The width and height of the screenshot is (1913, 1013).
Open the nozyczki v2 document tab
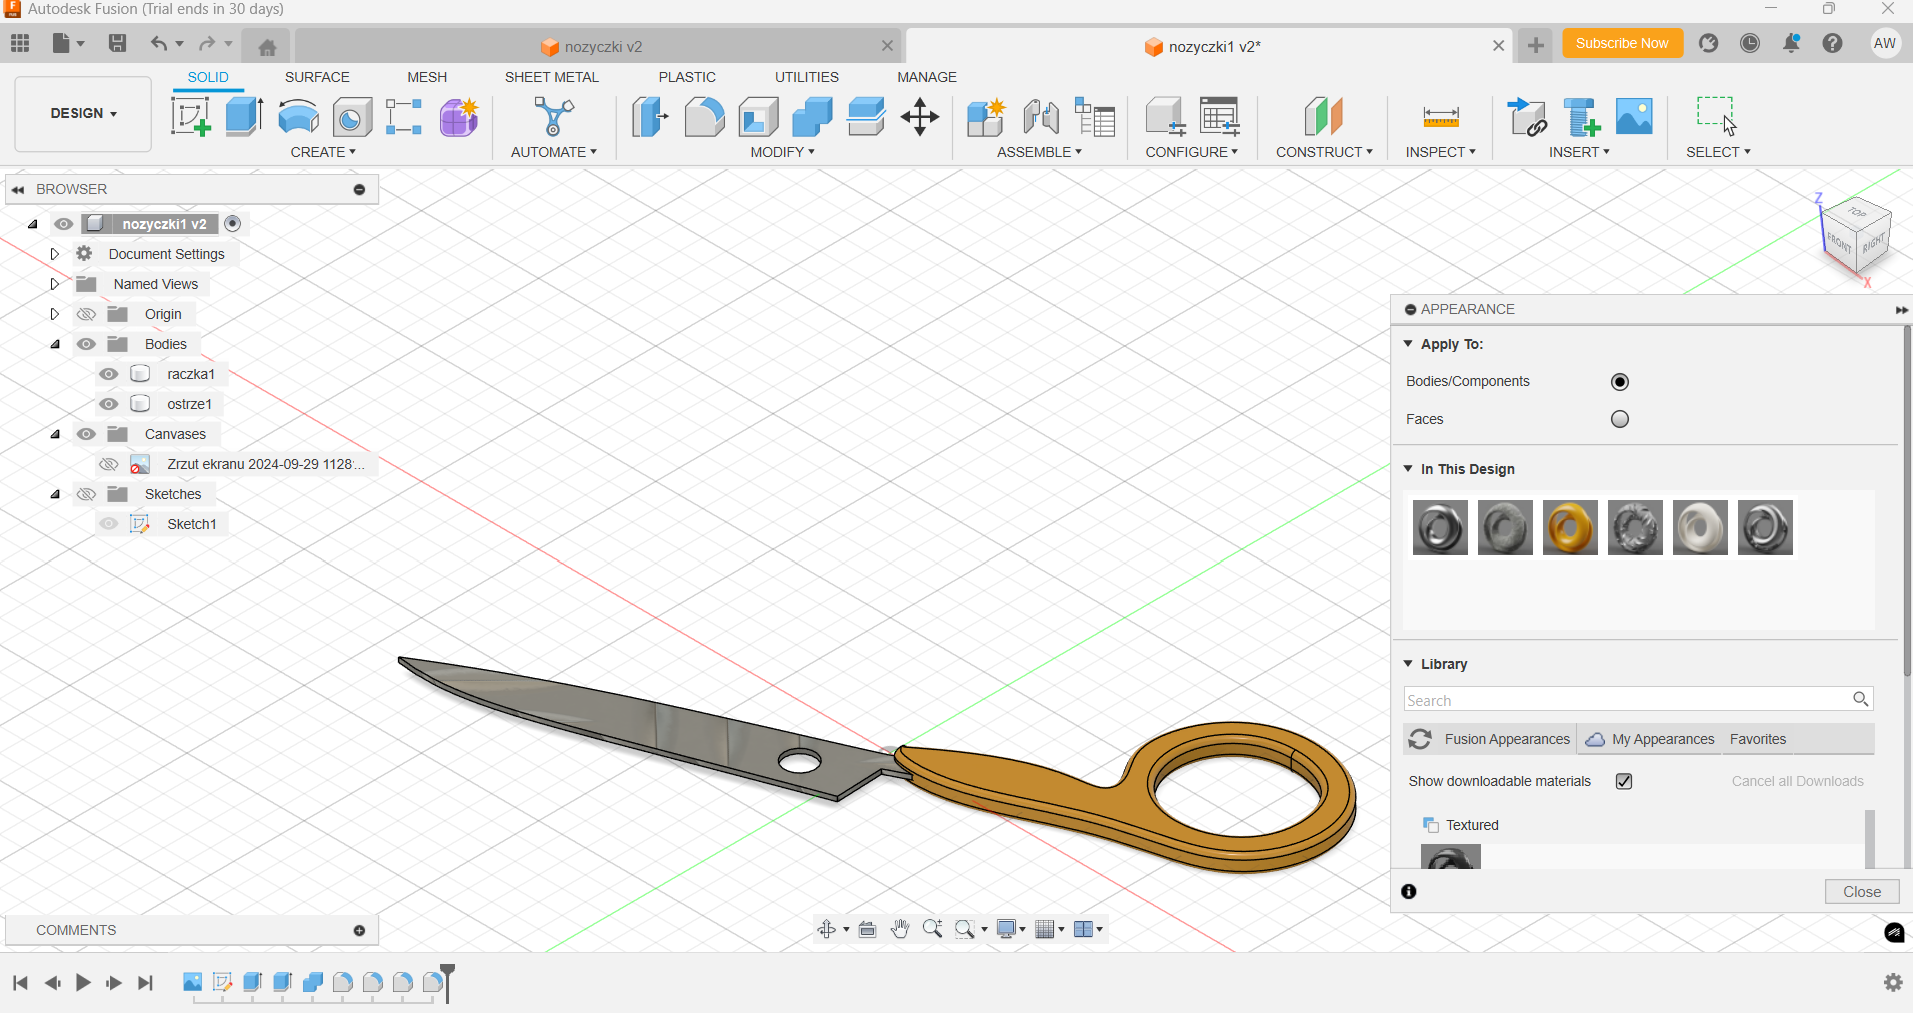point(598,46)
